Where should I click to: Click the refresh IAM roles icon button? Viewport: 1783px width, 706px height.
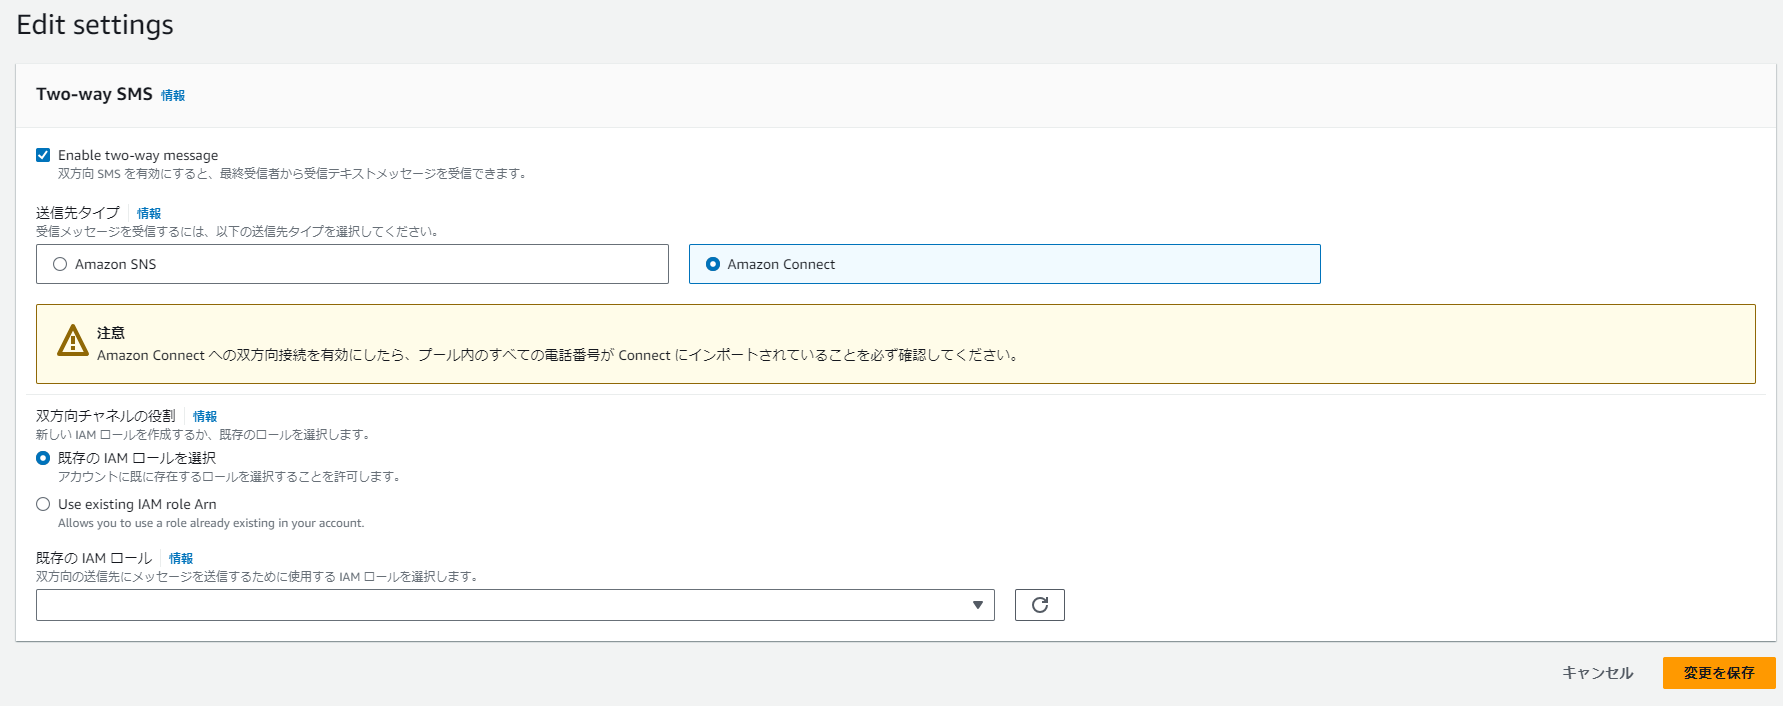tap(1040, 605)
